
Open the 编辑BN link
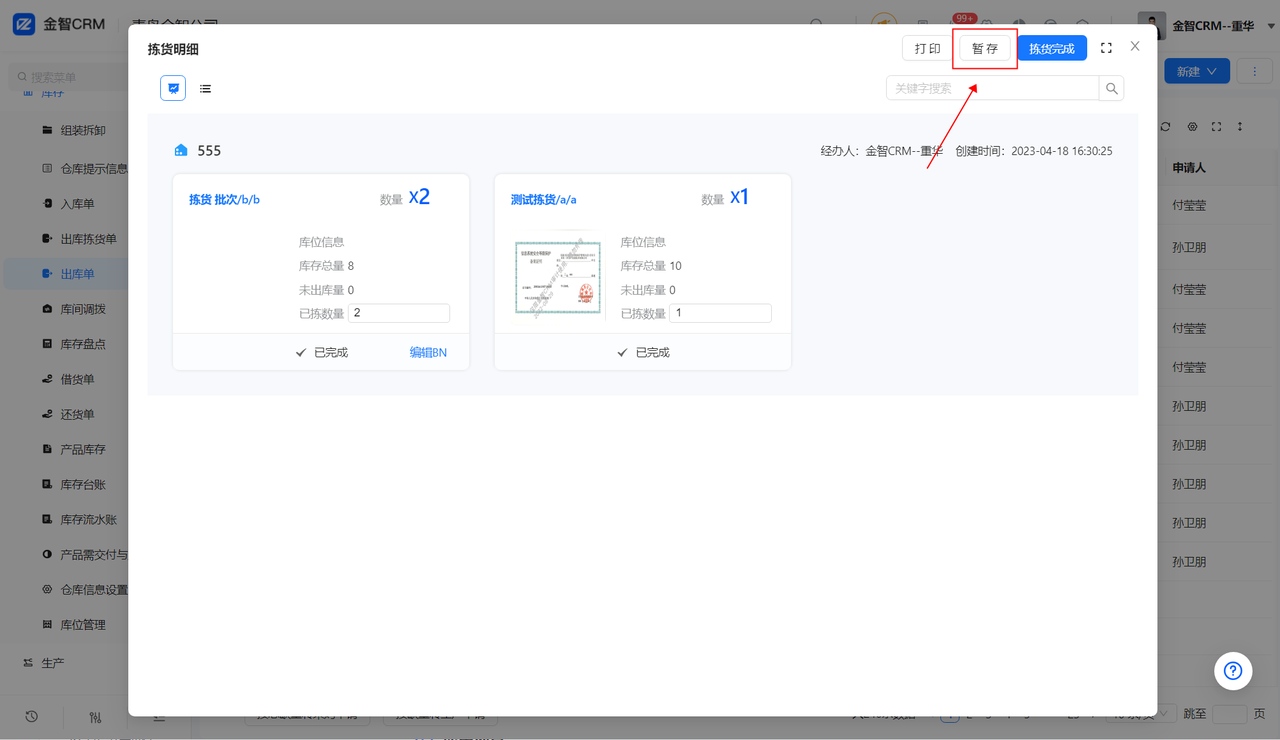click(428, 352)
